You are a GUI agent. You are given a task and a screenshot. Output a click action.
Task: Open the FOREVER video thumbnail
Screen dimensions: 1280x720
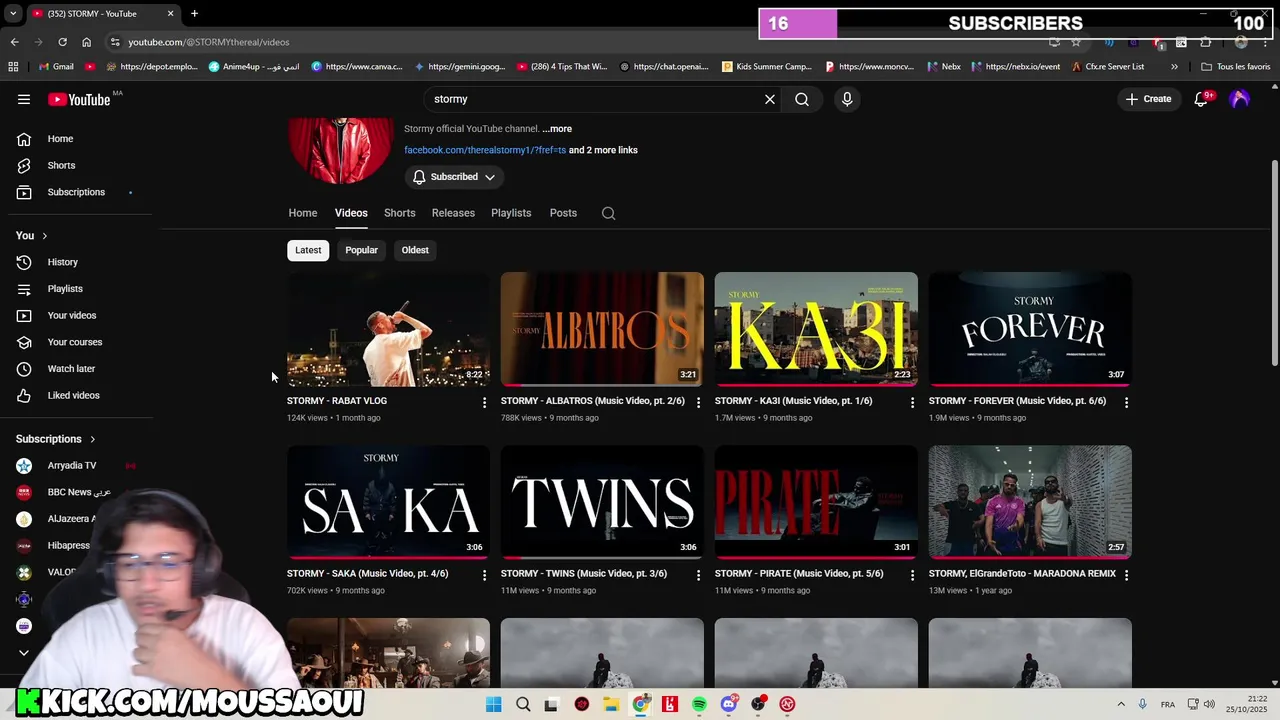pyautogui.click(x=1030, y=329)
